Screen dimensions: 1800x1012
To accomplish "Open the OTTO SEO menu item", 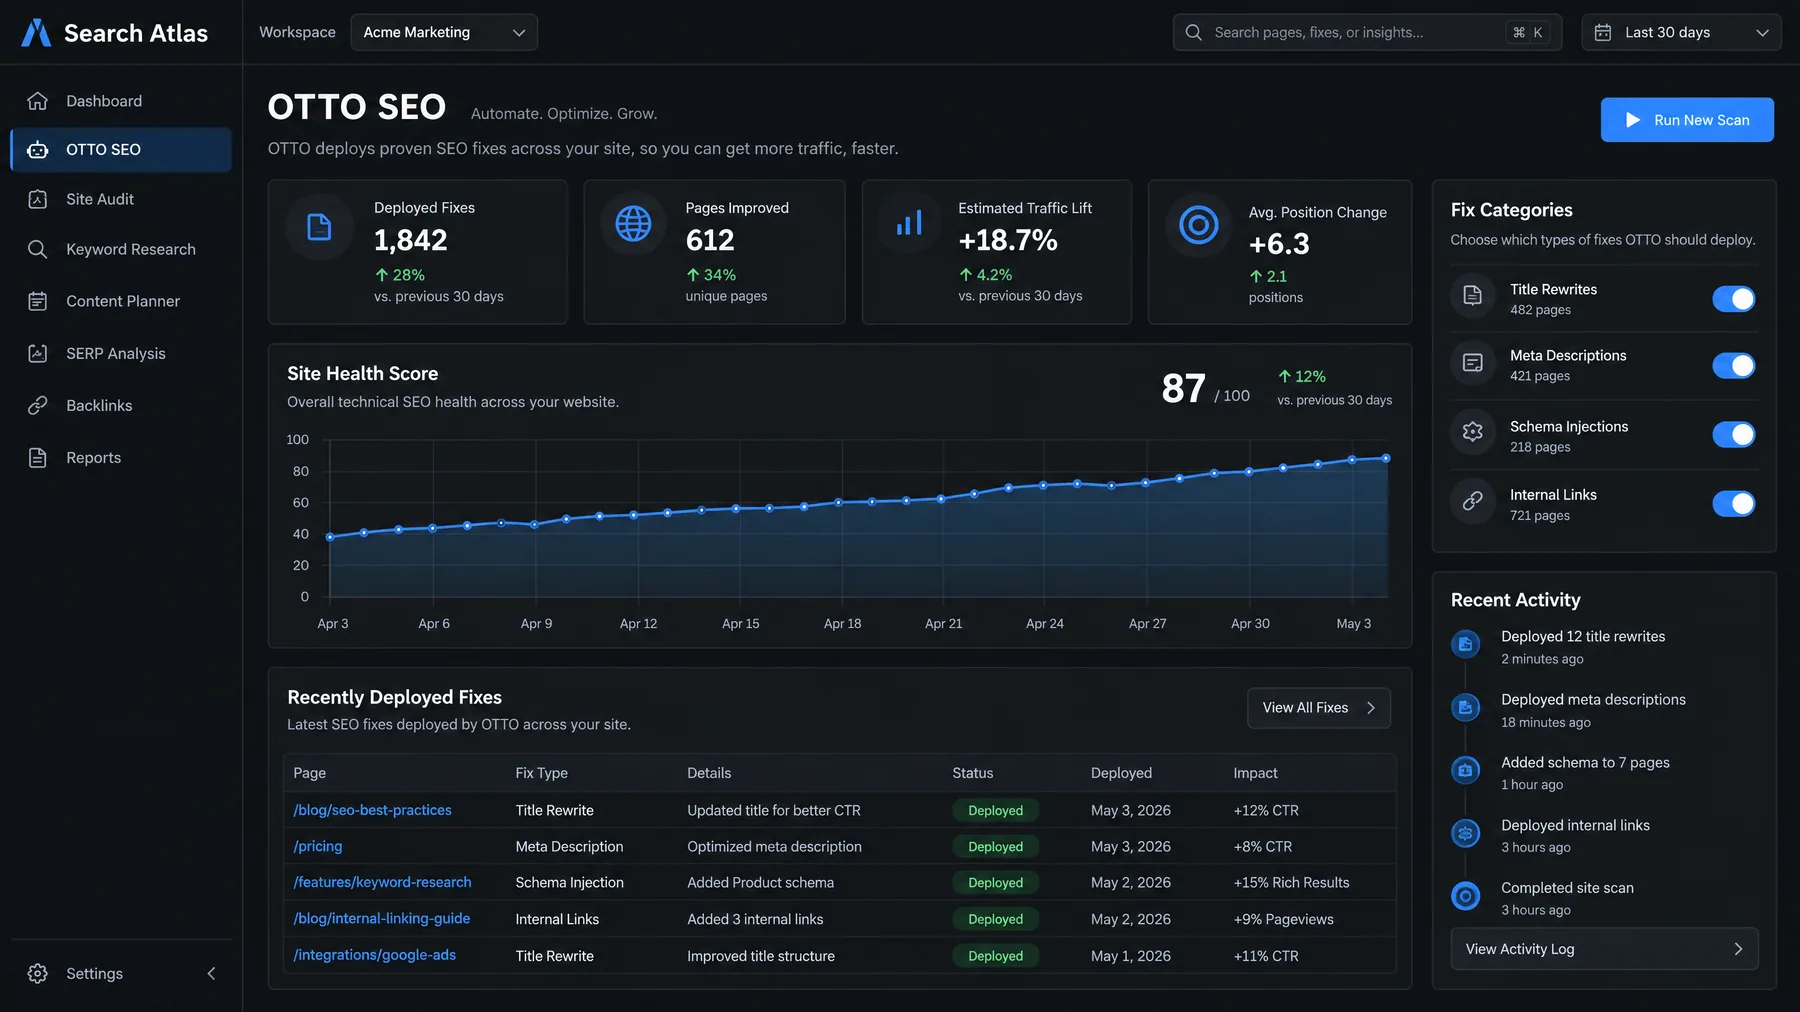I will (x=121, y=149).
